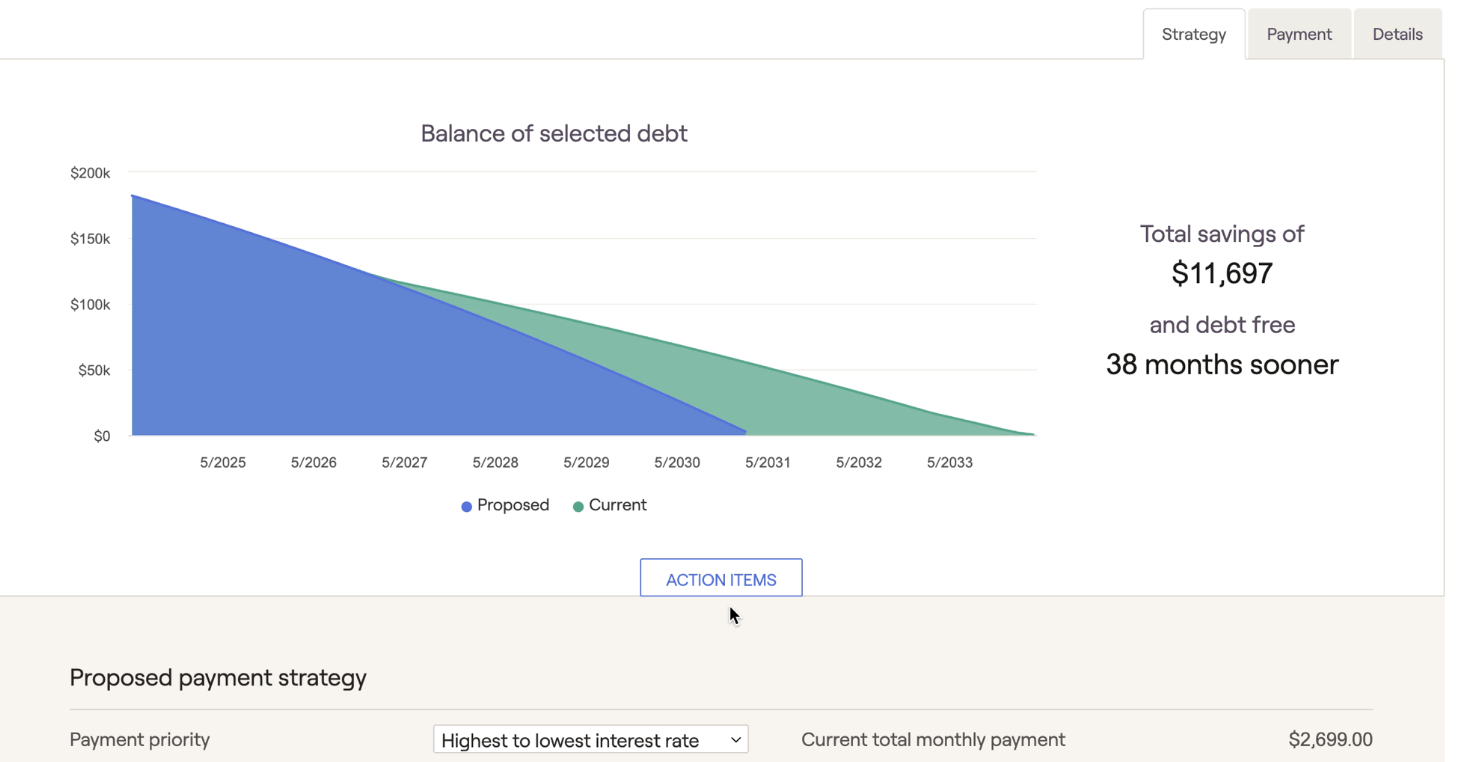
Task: Open the Payment priority dropdown
Action: pos(590,740)
